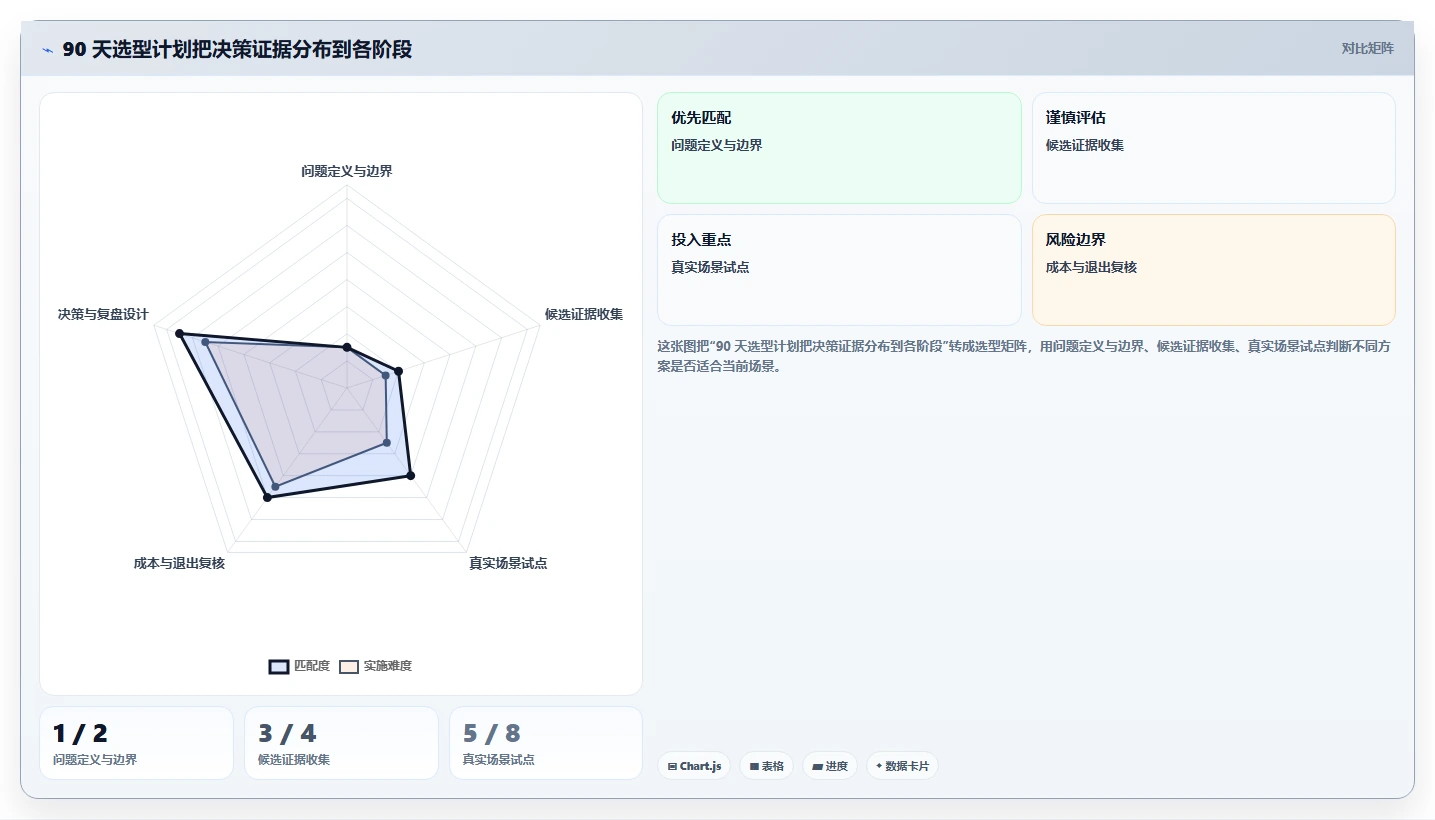1435x820 pixels.
Task: Click the 数据卡片 tag icon
Action: 879,766
